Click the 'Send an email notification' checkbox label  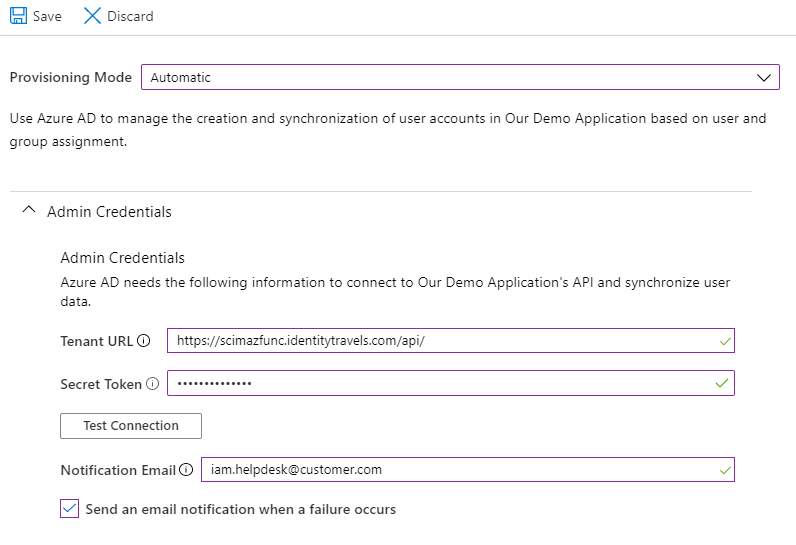(x=240, y=510)
